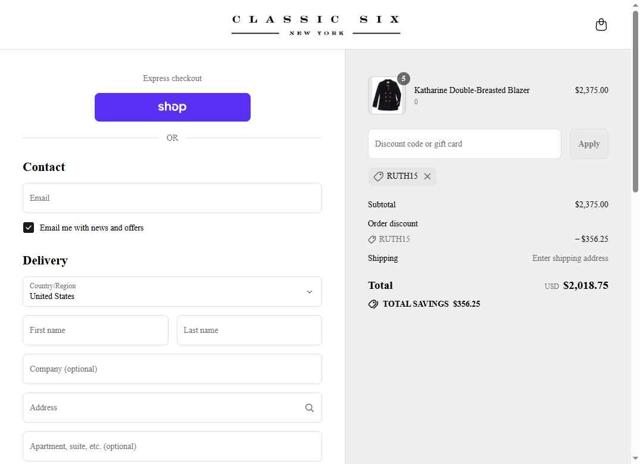The image size is (640, 464).
Task: Click the Total Savings tag icon
Action: point(373,304)
